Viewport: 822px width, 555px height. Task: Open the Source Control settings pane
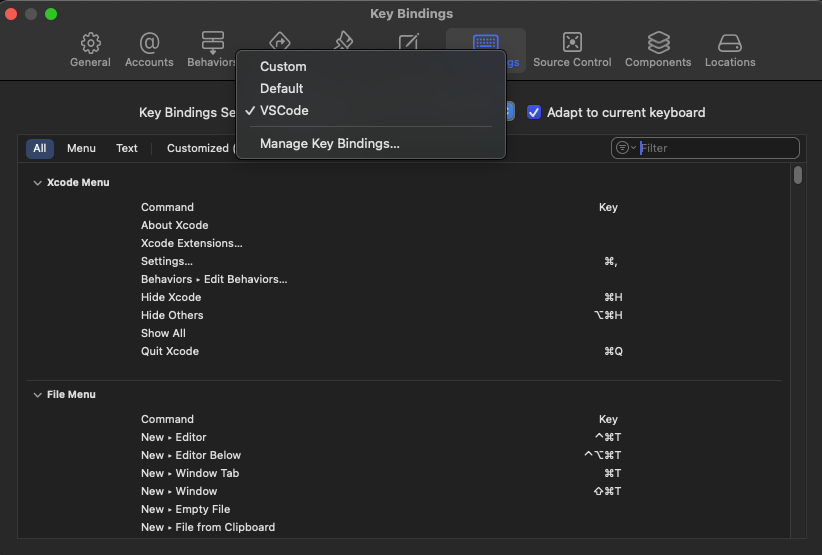[x=572, y=50]
